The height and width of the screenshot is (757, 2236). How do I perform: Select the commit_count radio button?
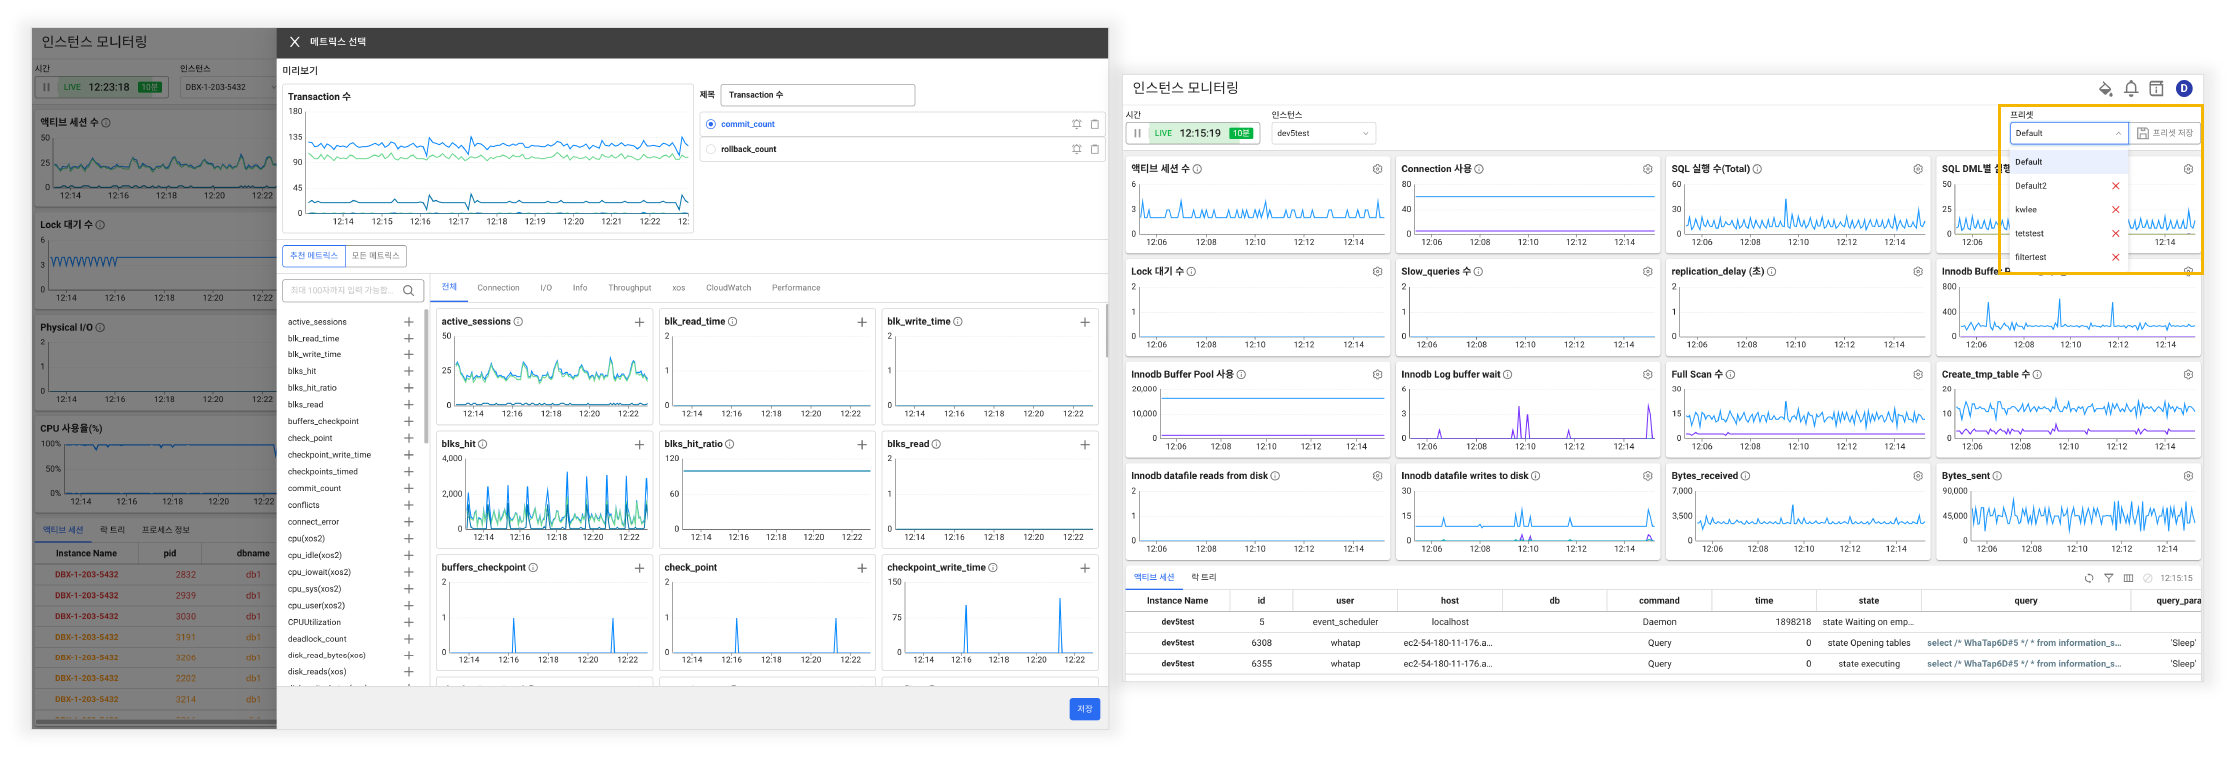click(711, 124)
